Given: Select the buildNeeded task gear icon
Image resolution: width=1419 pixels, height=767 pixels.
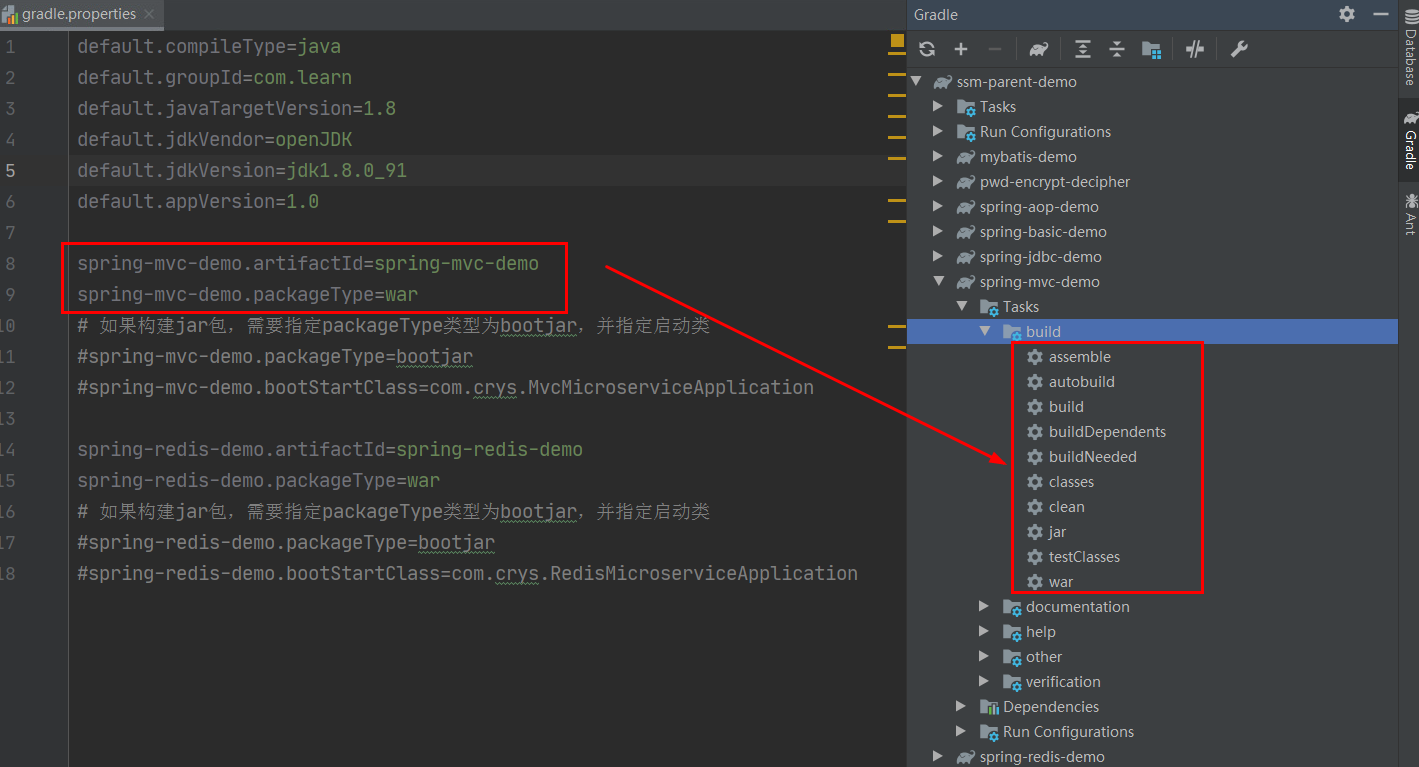Looking at the screenshot, I should click(x=1035, y=457).
